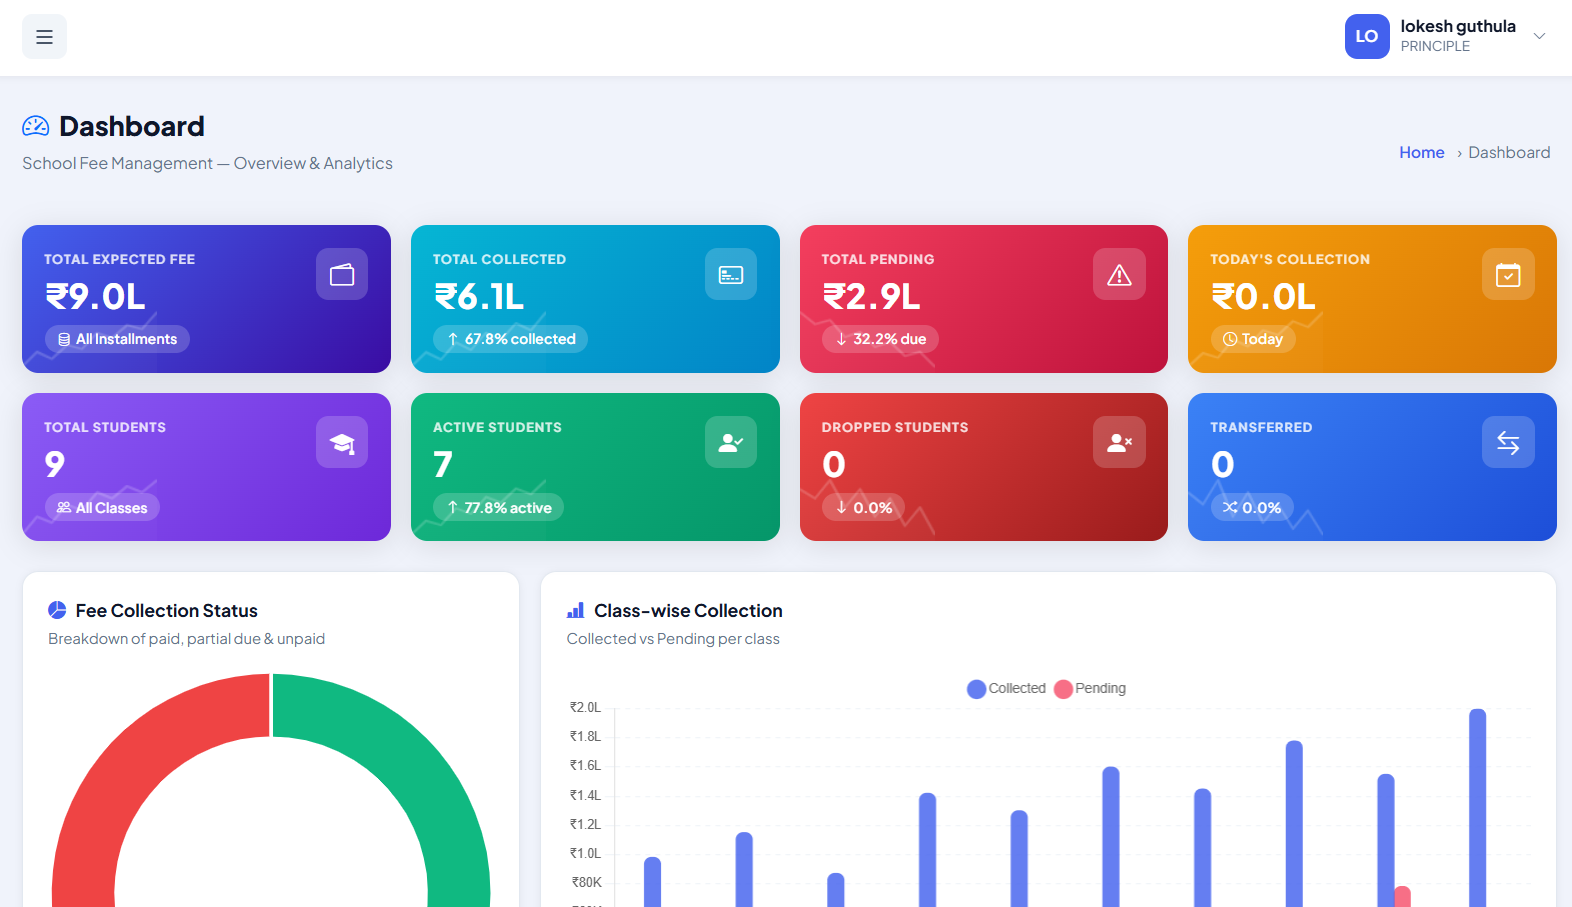Click the 32.2% due badge
This screenshot has width=1572, height=907.
coord(880,339)
